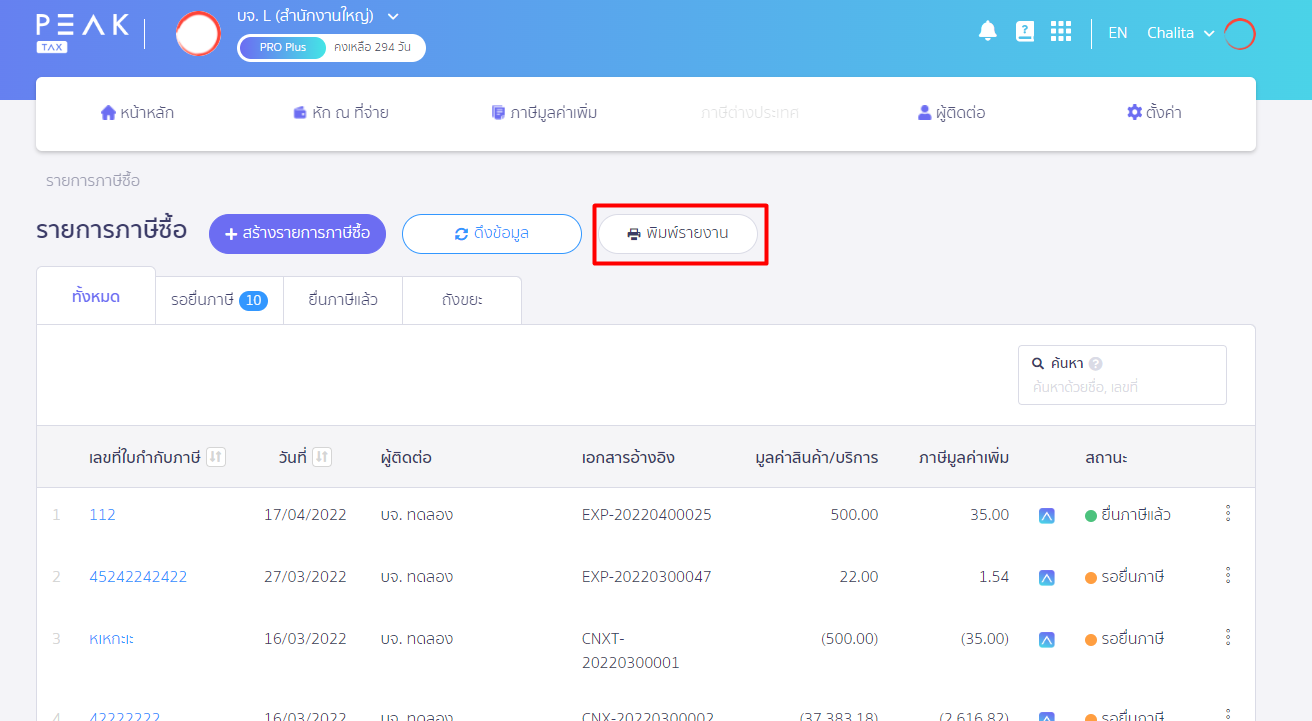Switch language to EN
This screenshot has width=1312, height=721.
[x=1118, y=33]
